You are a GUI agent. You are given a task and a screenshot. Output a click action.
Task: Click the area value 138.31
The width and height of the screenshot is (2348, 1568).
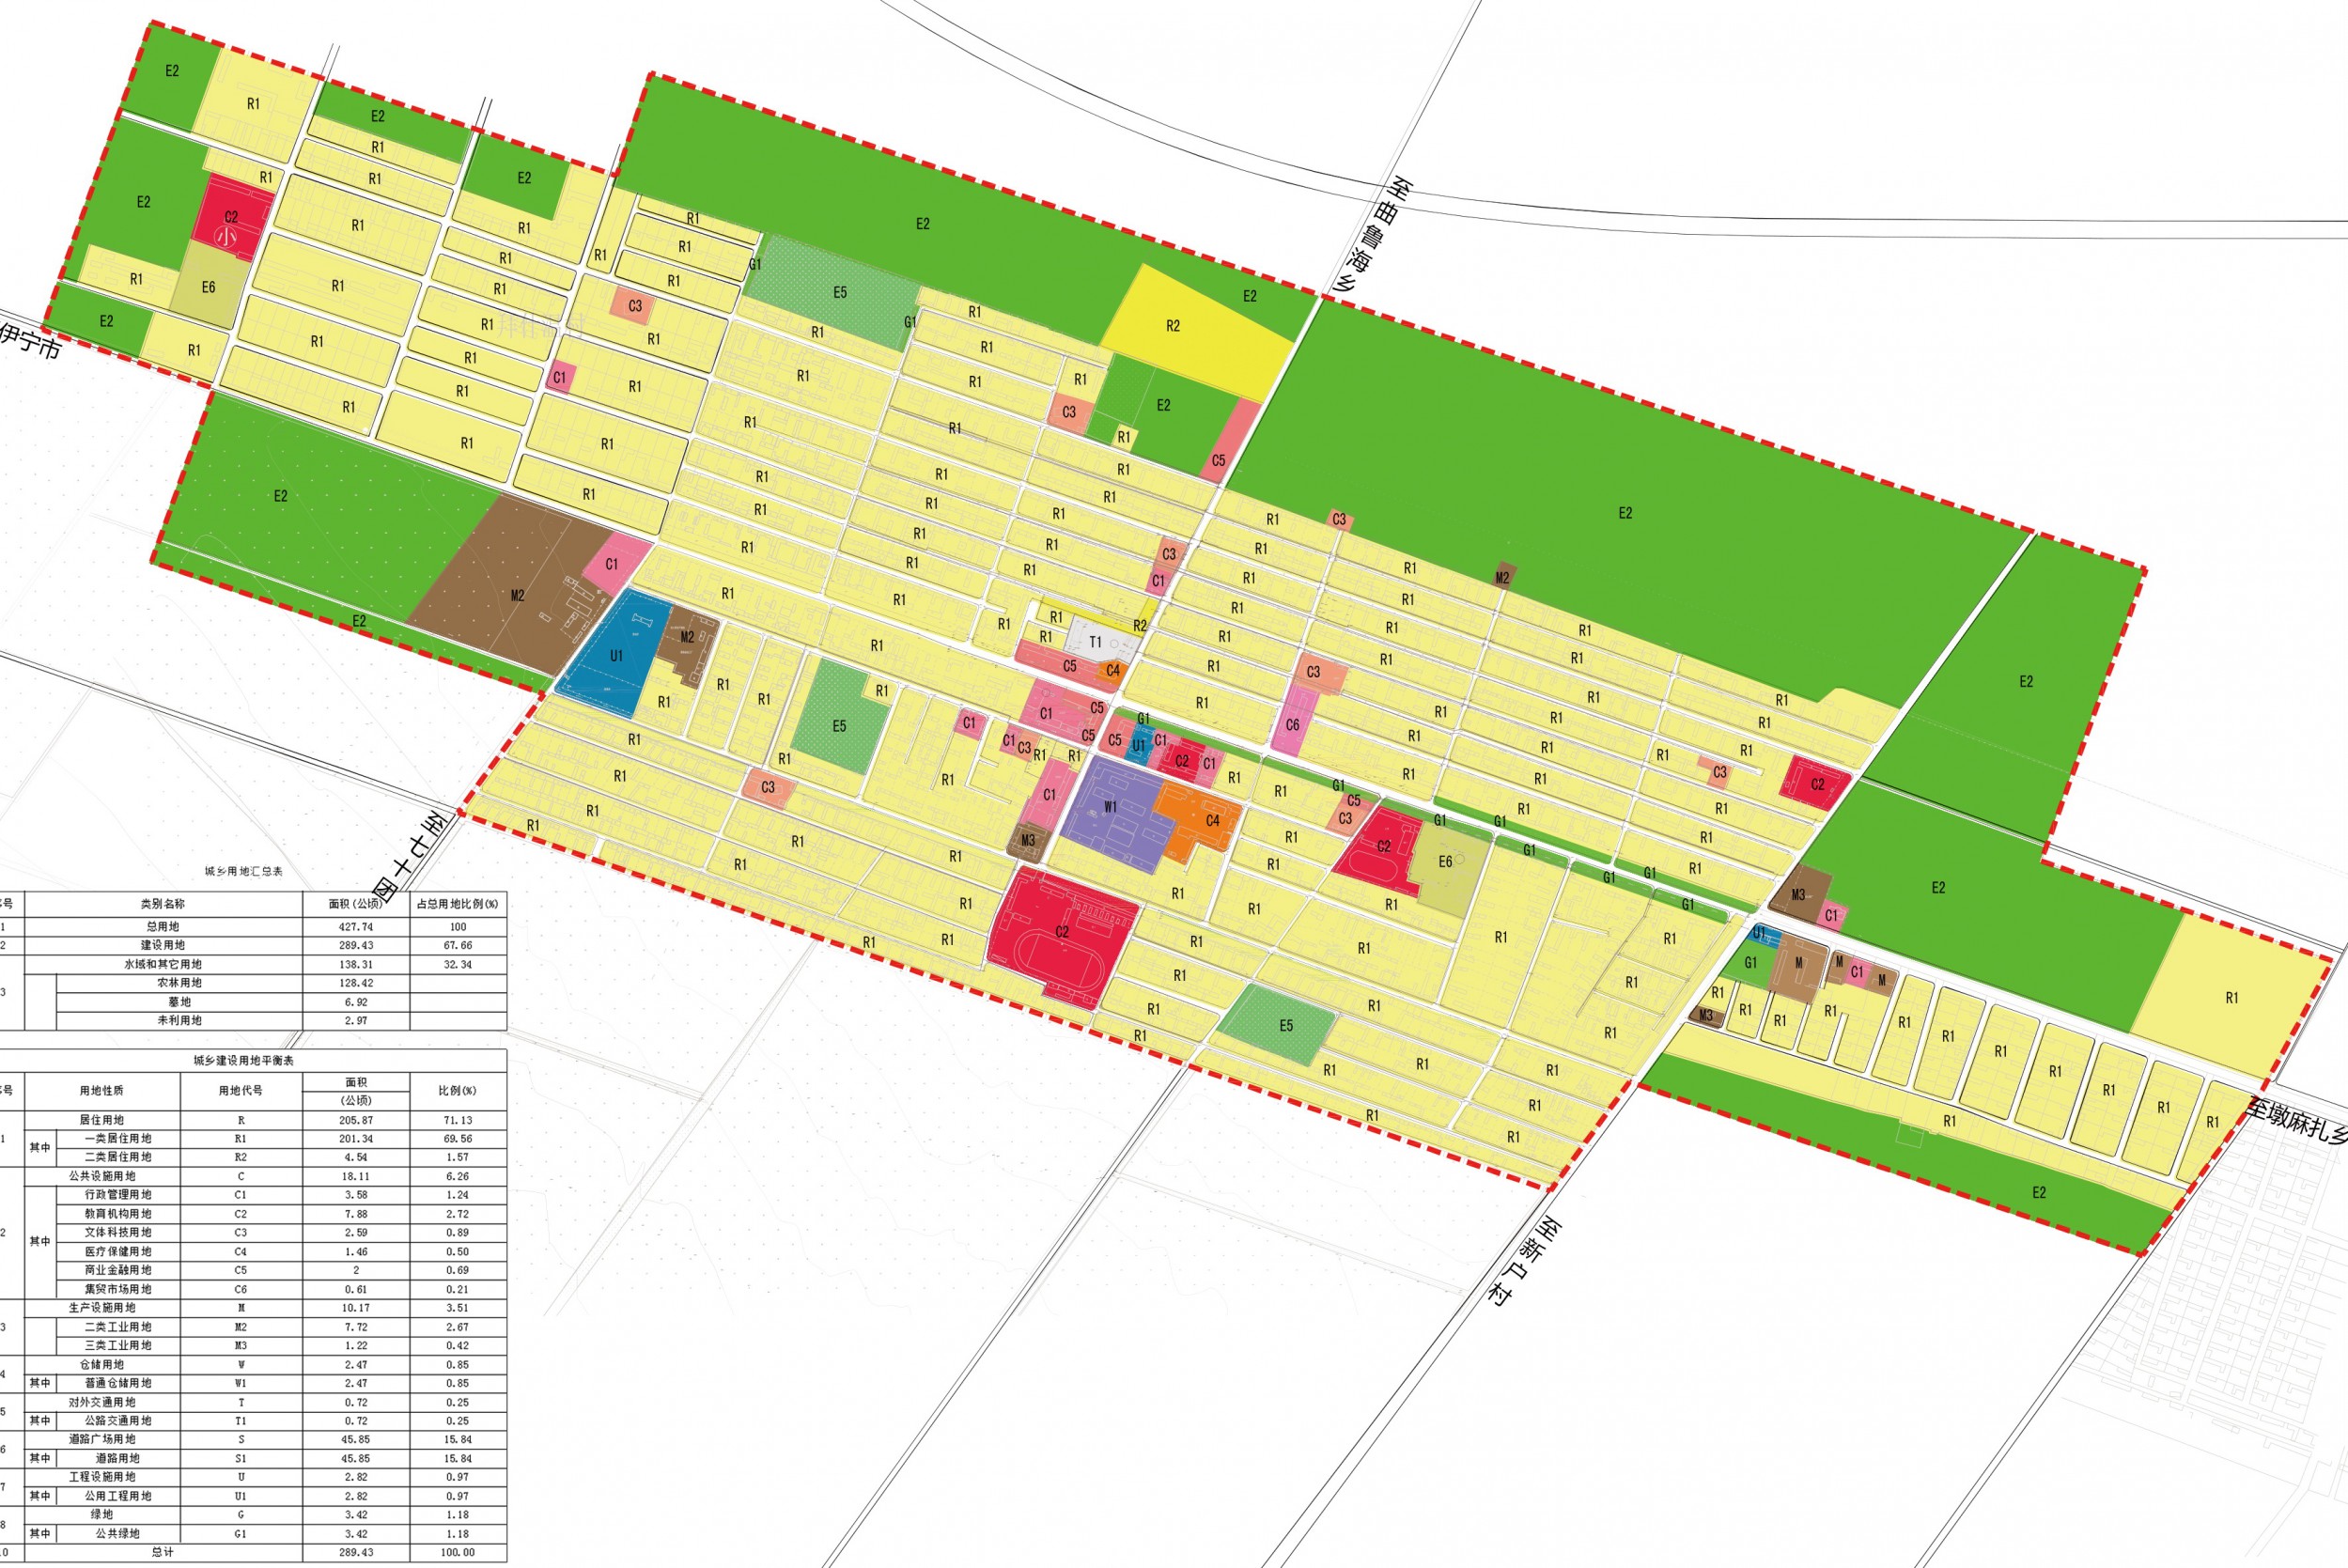[356, 964]
